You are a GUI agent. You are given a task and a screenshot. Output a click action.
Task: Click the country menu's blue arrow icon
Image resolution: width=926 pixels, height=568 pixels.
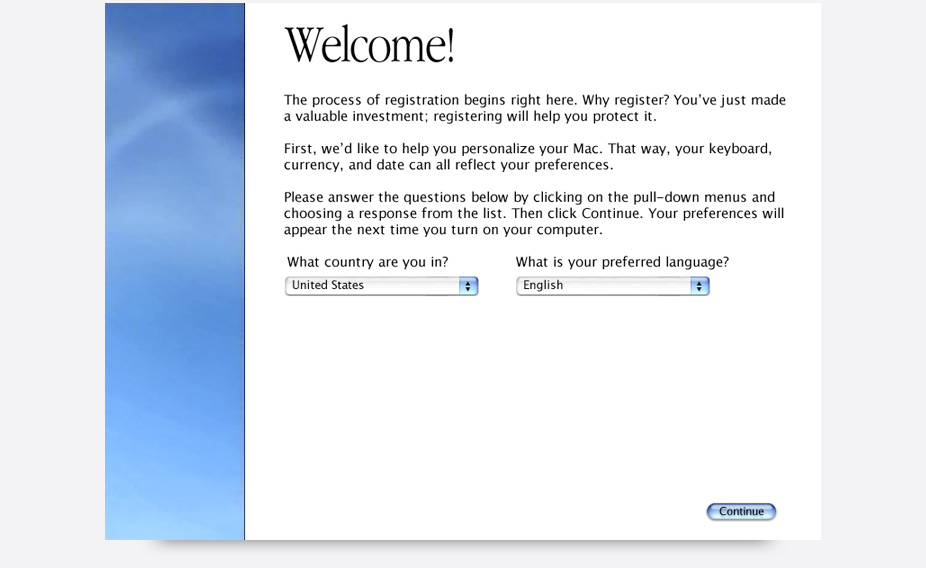[x=468, y=286]
